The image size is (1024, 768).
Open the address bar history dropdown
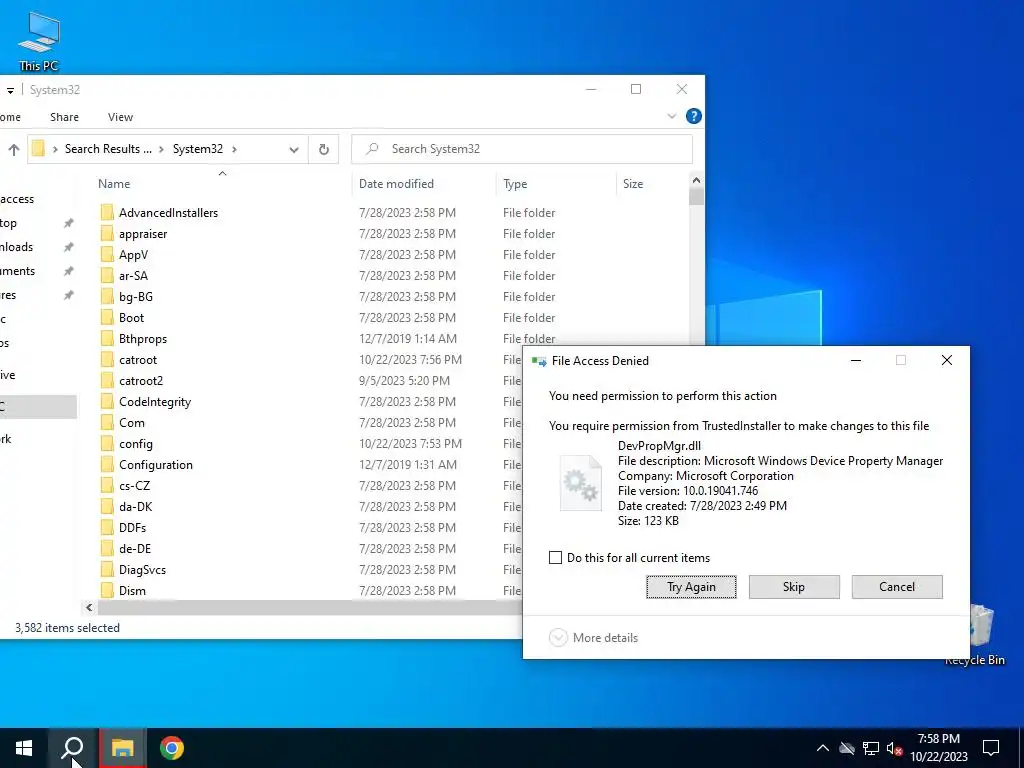click(x=294, y=150)
